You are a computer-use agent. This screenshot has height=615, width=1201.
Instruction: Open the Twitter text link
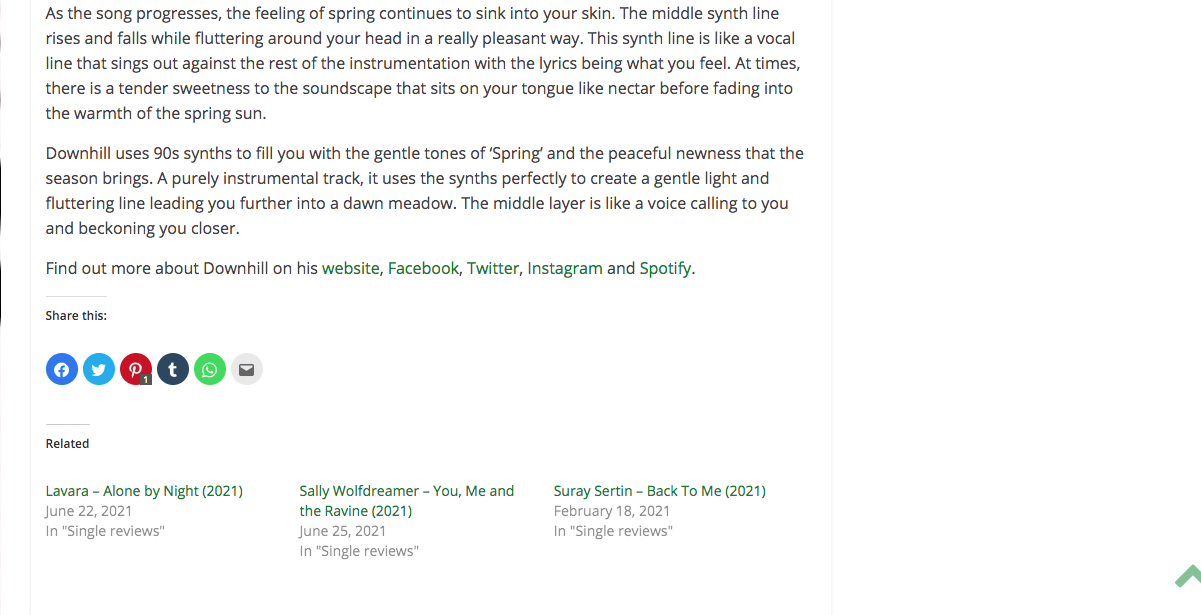[x=493, y=268]
